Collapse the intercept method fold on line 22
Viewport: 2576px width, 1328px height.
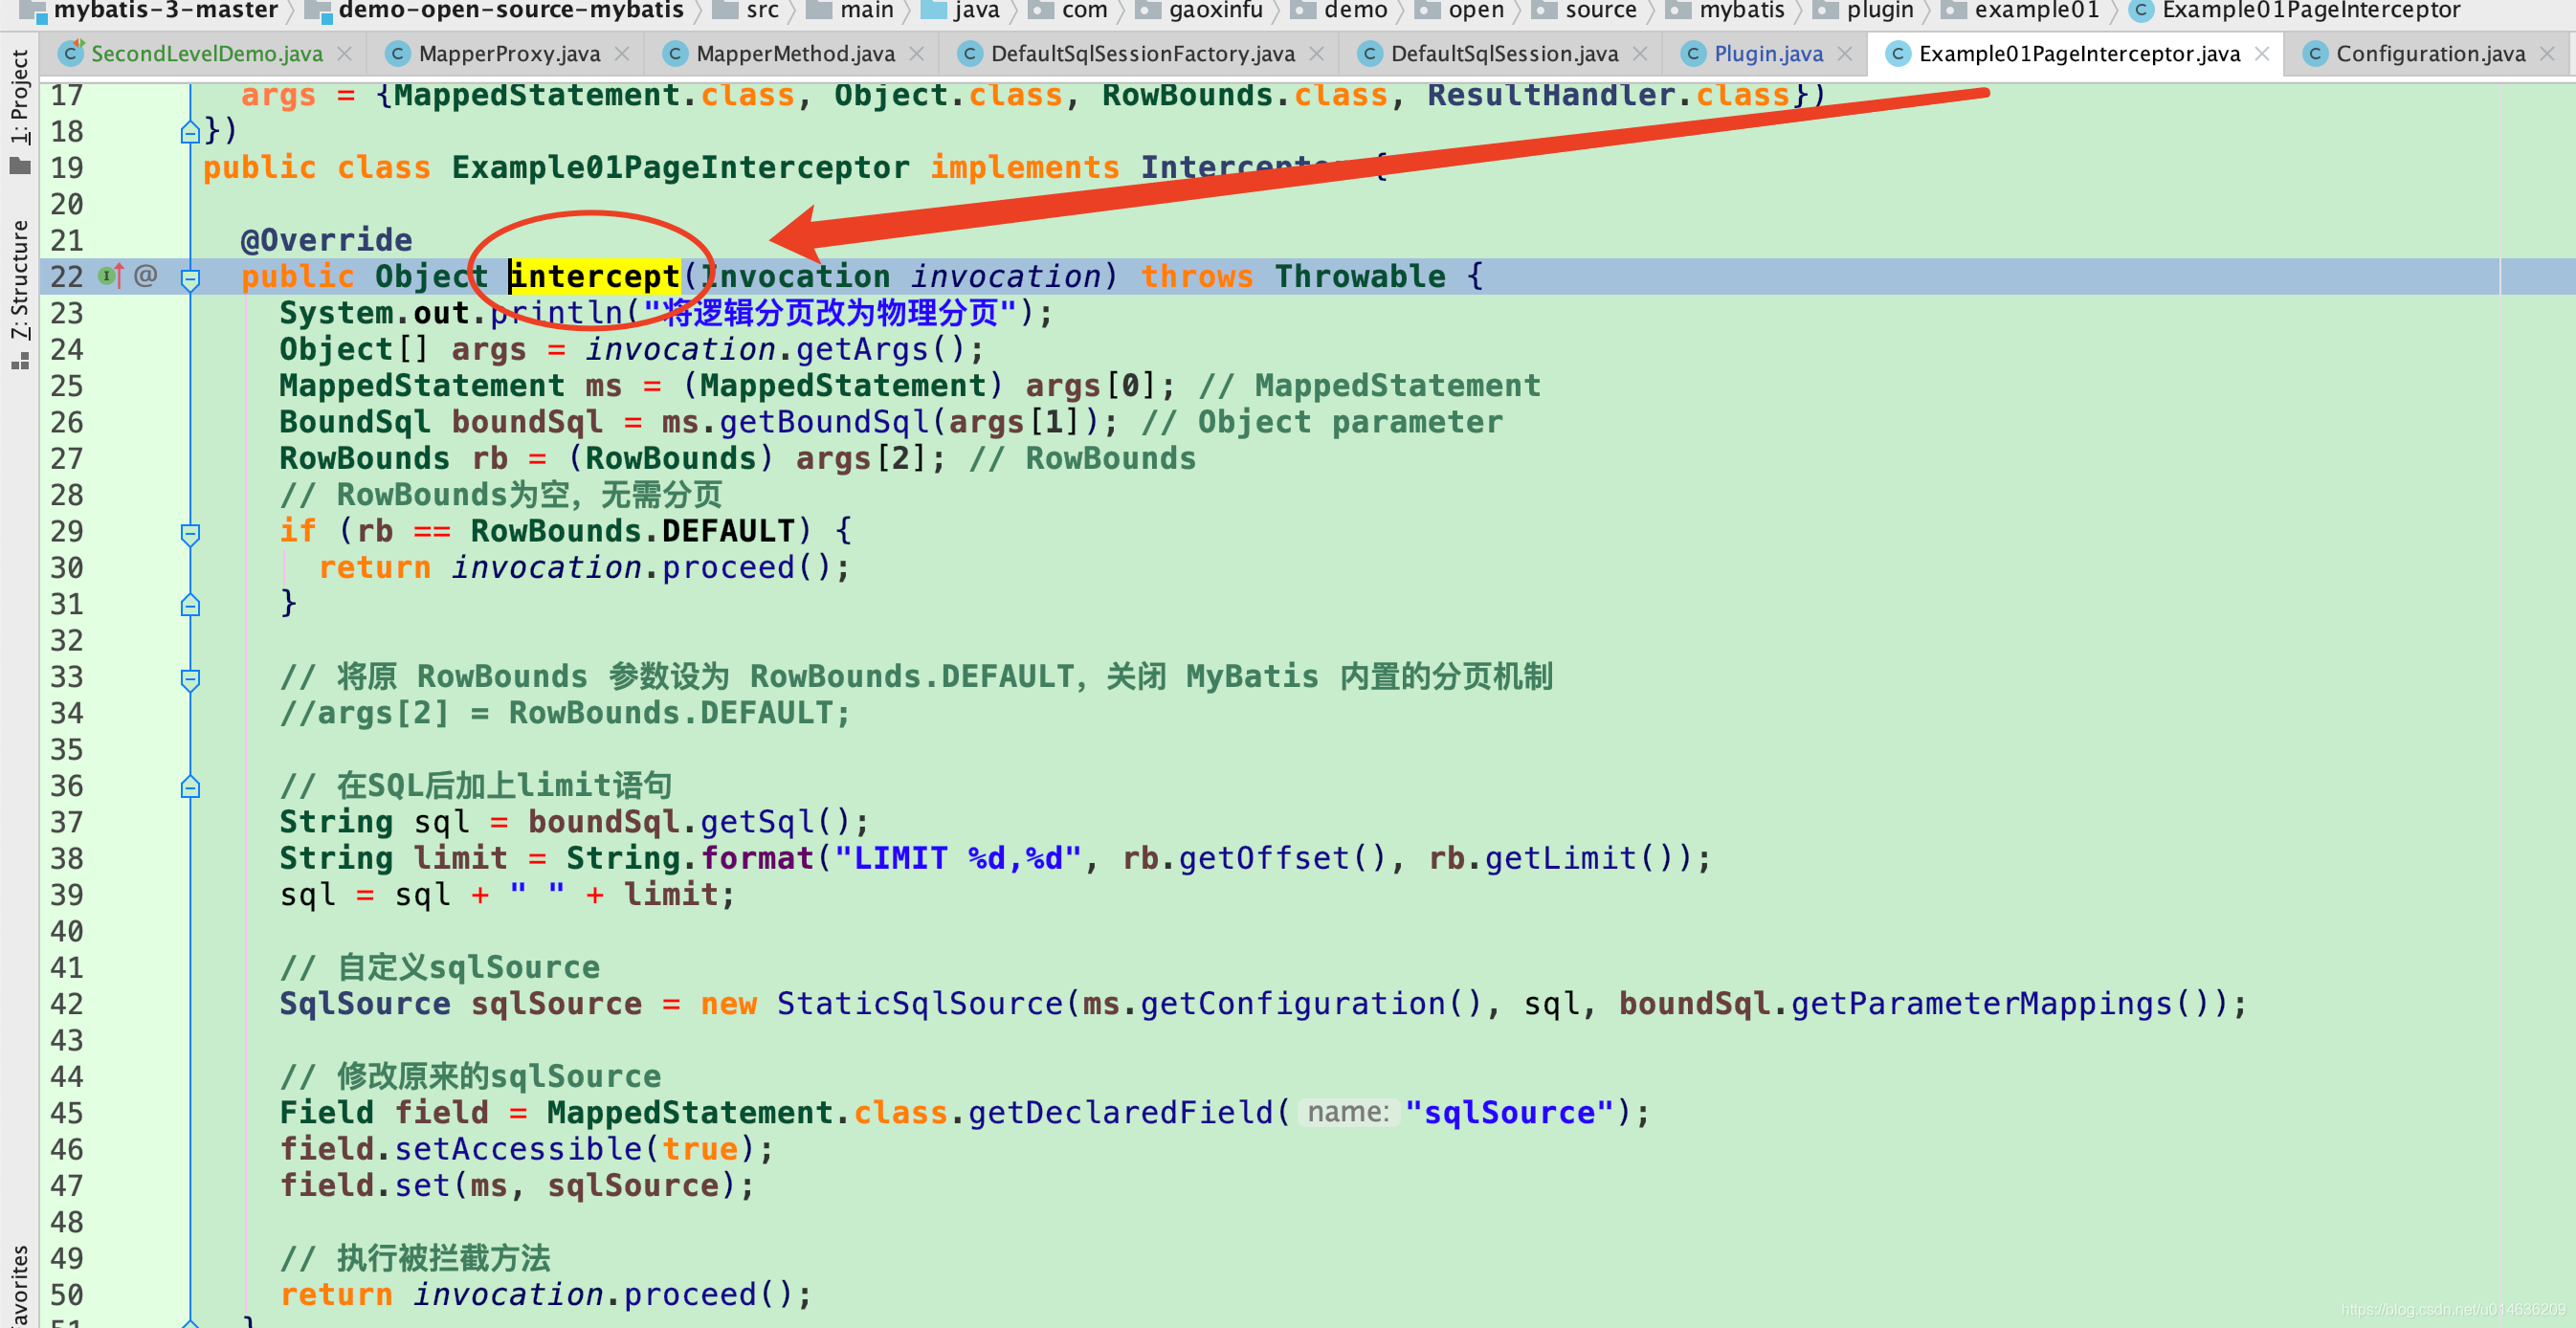pos(190,279)
